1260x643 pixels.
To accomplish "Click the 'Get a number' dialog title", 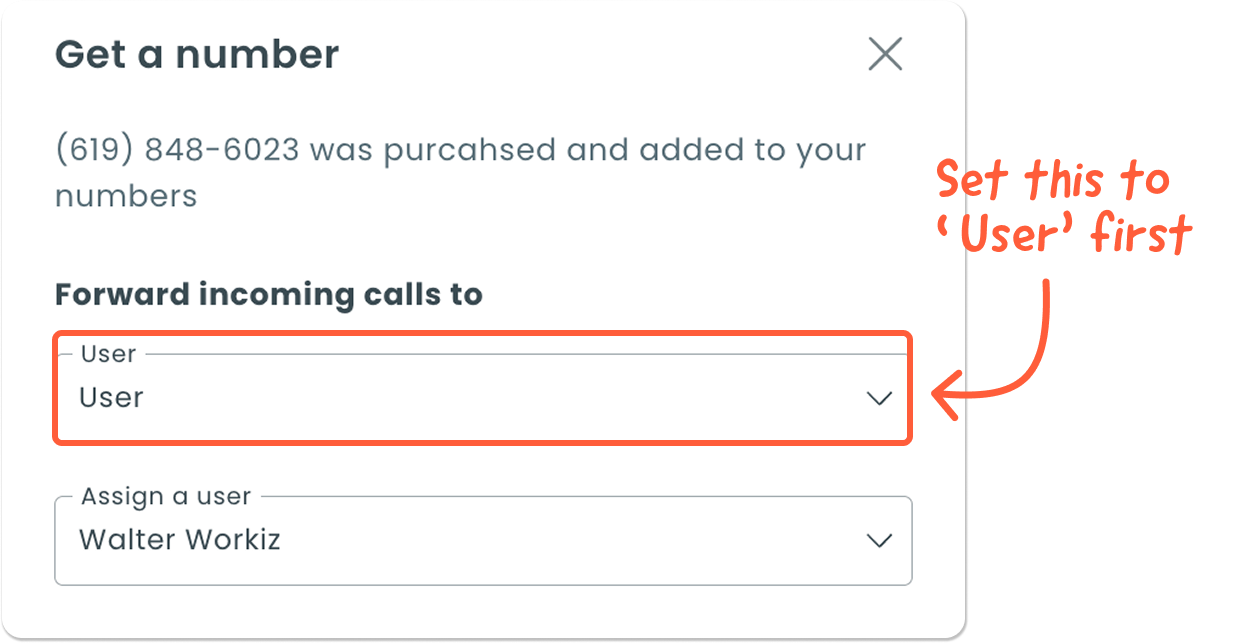I will click(x=197, y=54).
